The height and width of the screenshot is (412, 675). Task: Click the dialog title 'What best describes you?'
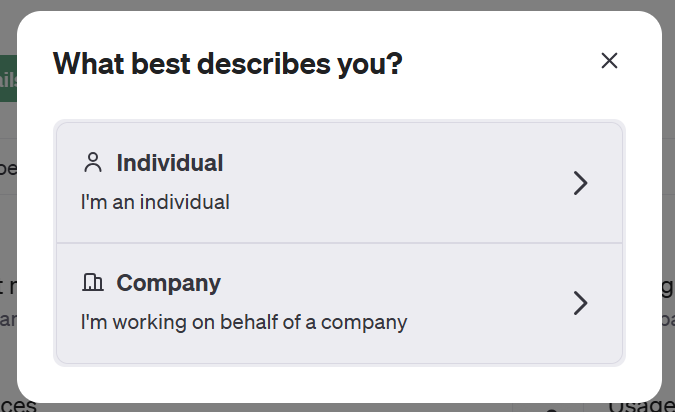coord(228,64)
